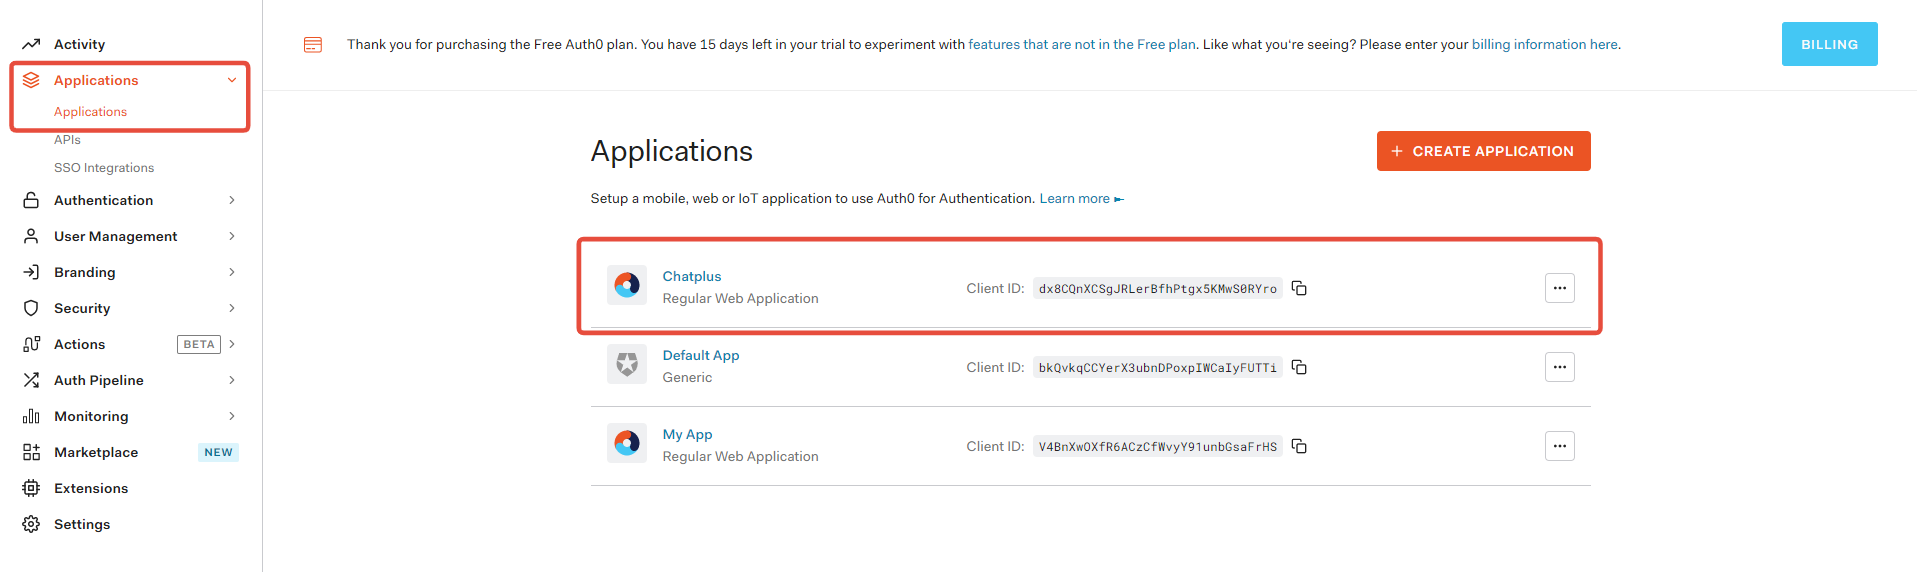Select the Chatplus Client ID text field
1917x572 pixels.
1157,288
